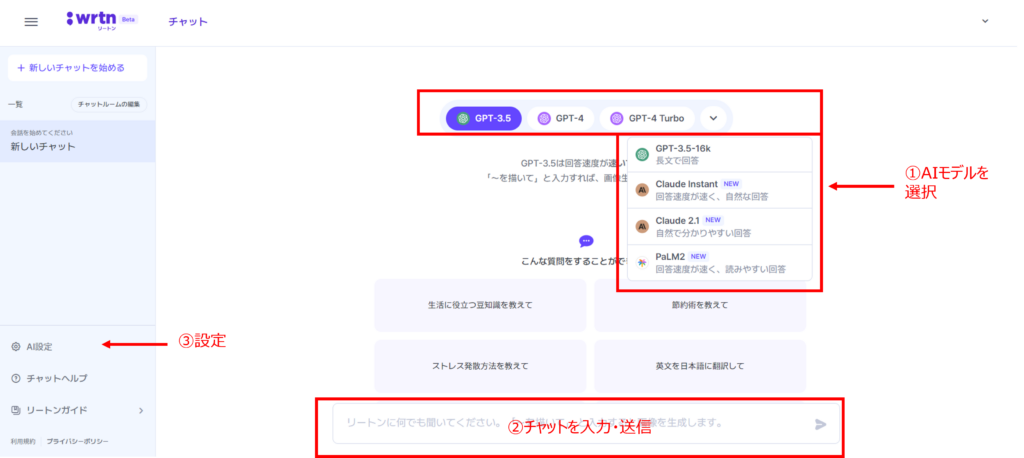Image resolution: width=1024 pixels, height=458 pixels.
Task: Open the hamburger menu icon
Action: 31,22
